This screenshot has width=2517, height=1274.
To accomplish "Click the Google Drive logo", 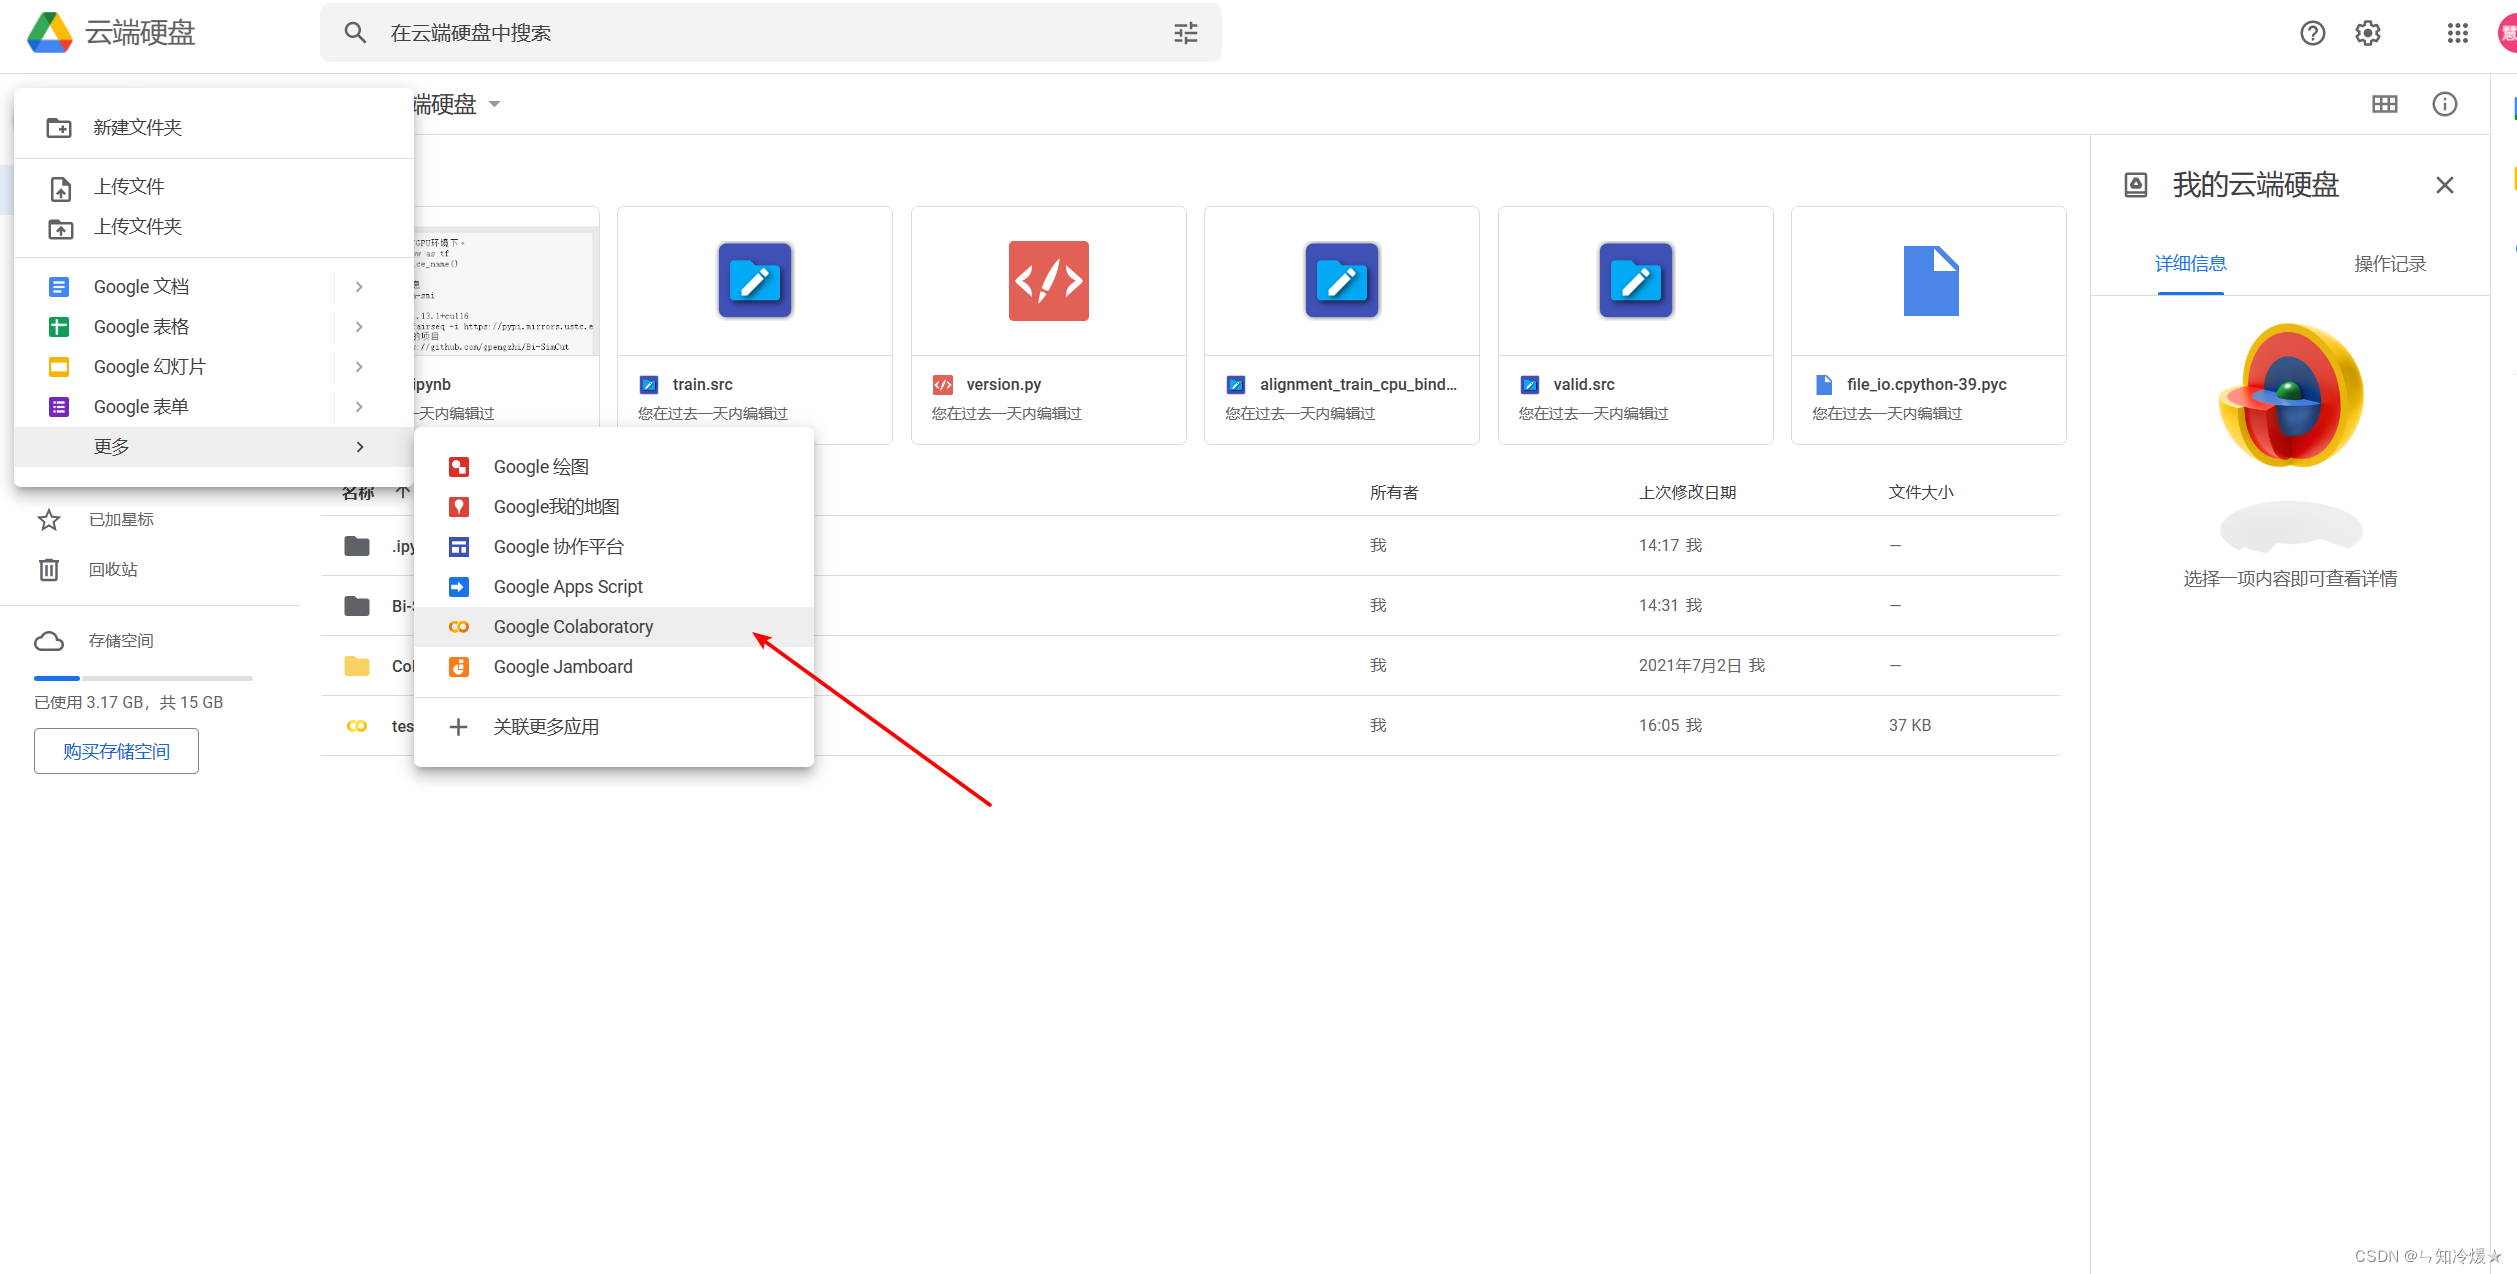I will 49,33.
